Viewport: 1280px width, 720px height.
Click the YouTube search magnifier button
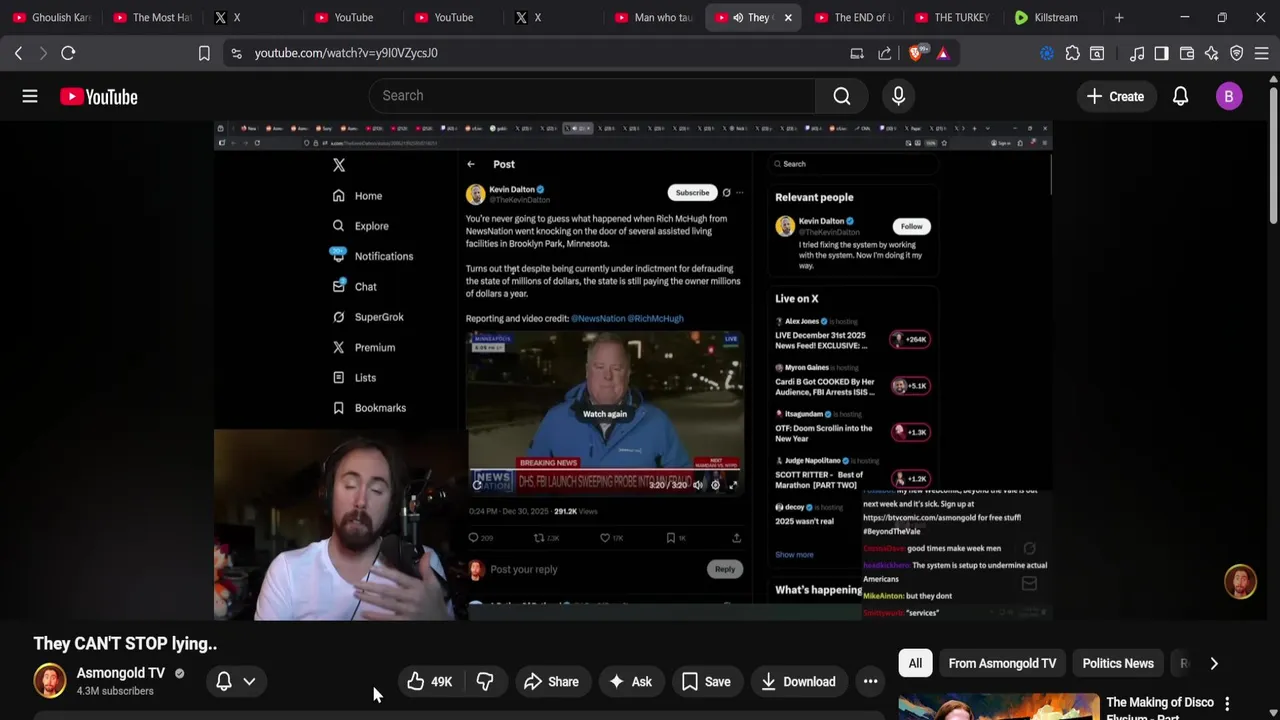point(842,96)
